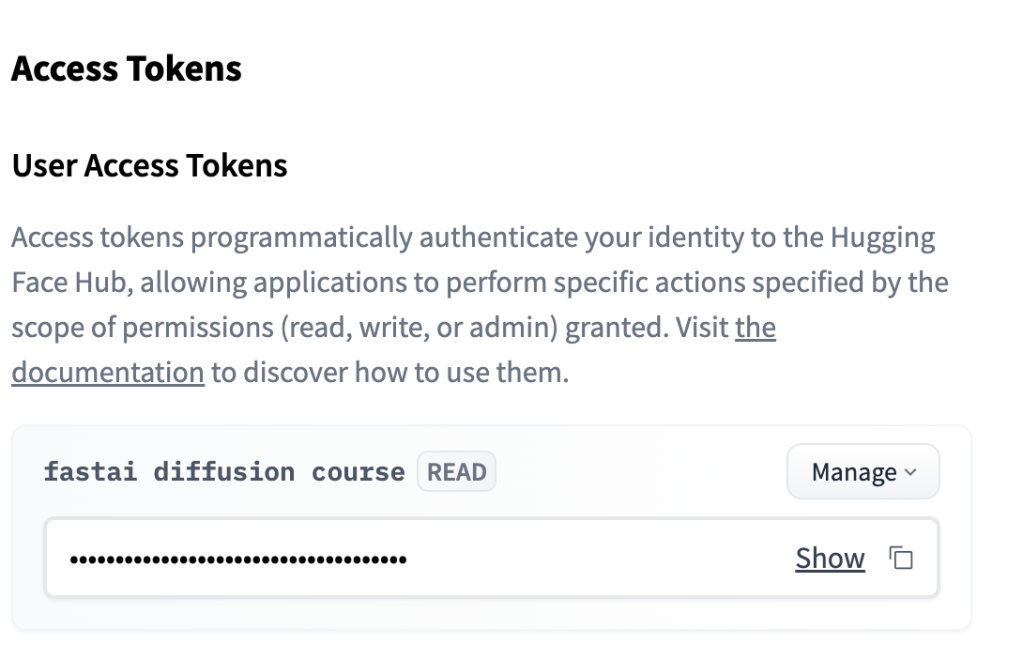Click the masked token dots
The image size is (1023, 659).
238,559
